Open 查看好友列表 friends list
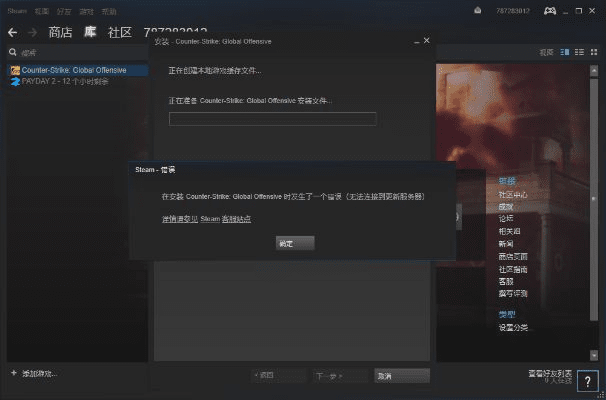Screen dimensions: 606x400 550,374
